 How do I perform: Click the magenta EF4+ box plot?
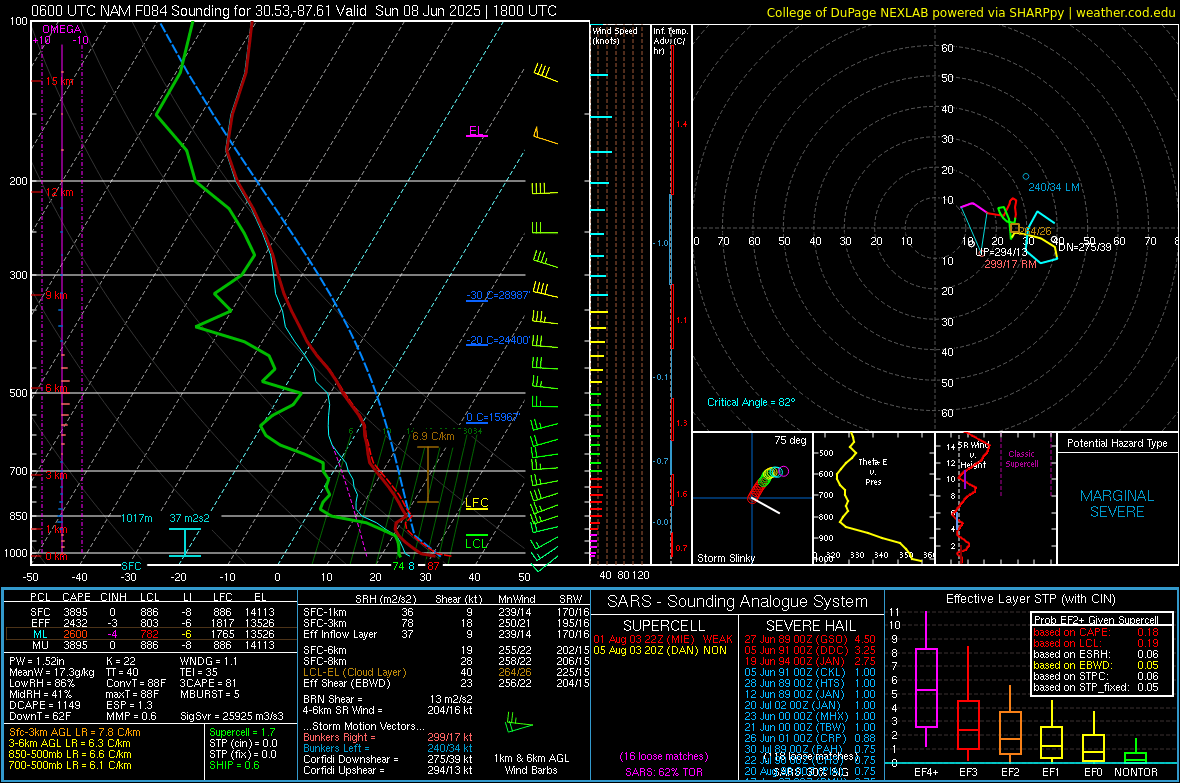coord(926,679)
